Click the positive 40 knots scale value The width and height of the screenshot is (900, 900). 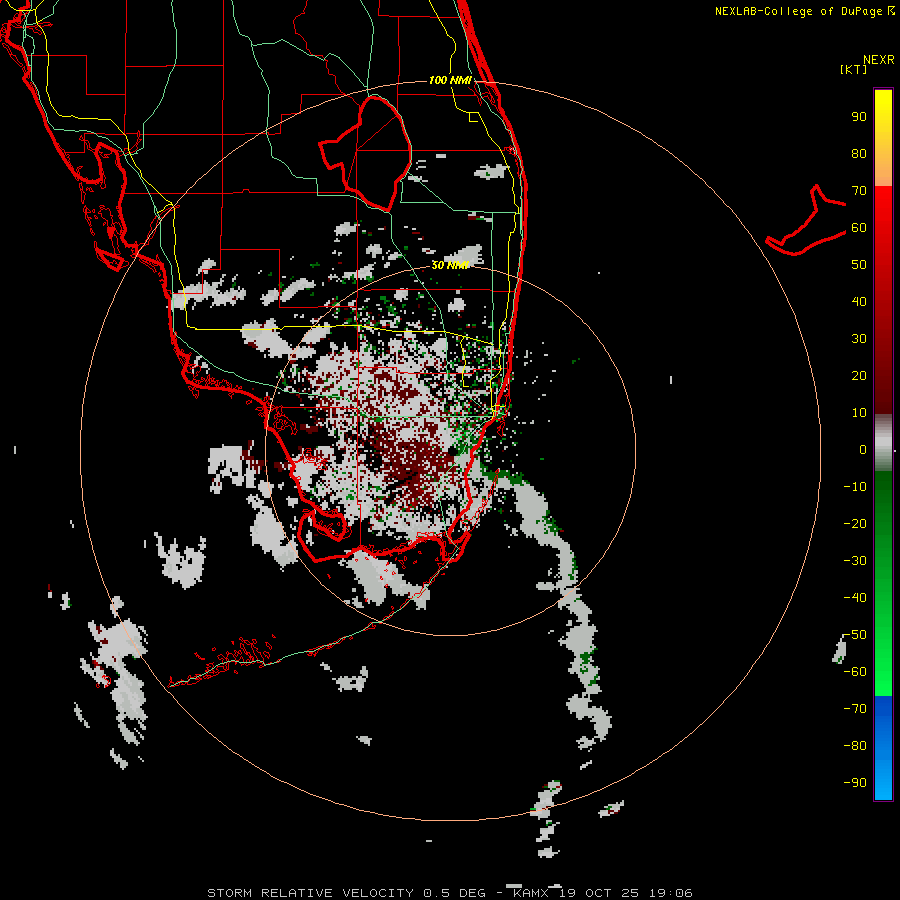[x=859, y=302]
